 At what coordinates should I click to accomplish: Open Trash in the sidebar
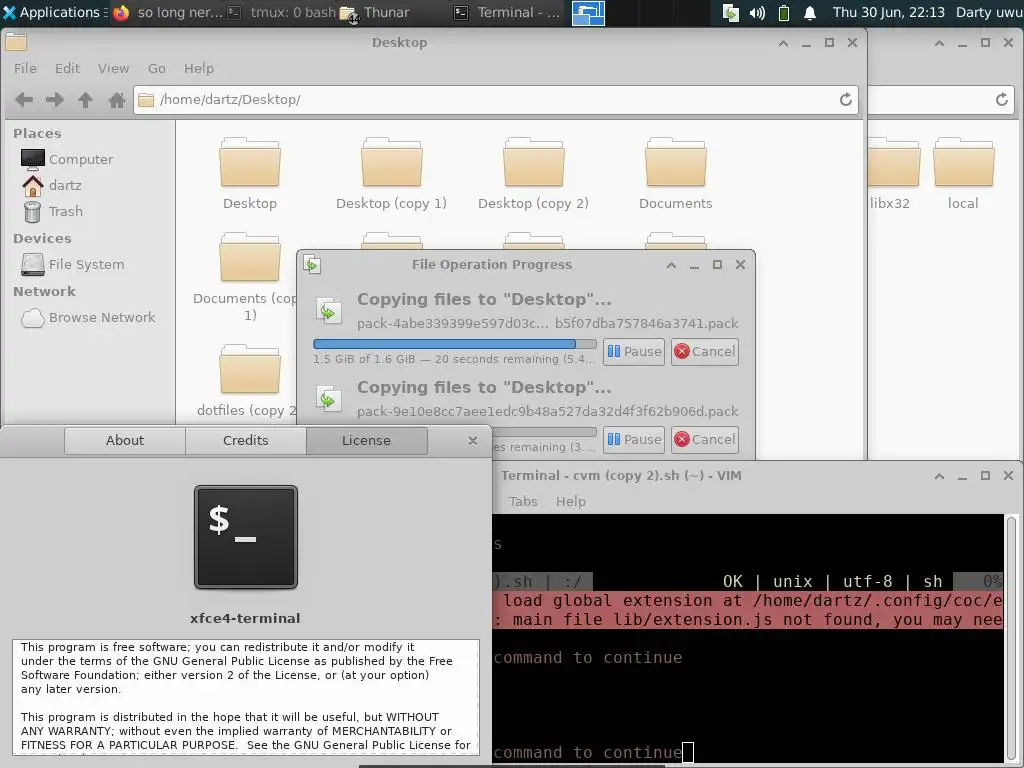pos(53,212)
